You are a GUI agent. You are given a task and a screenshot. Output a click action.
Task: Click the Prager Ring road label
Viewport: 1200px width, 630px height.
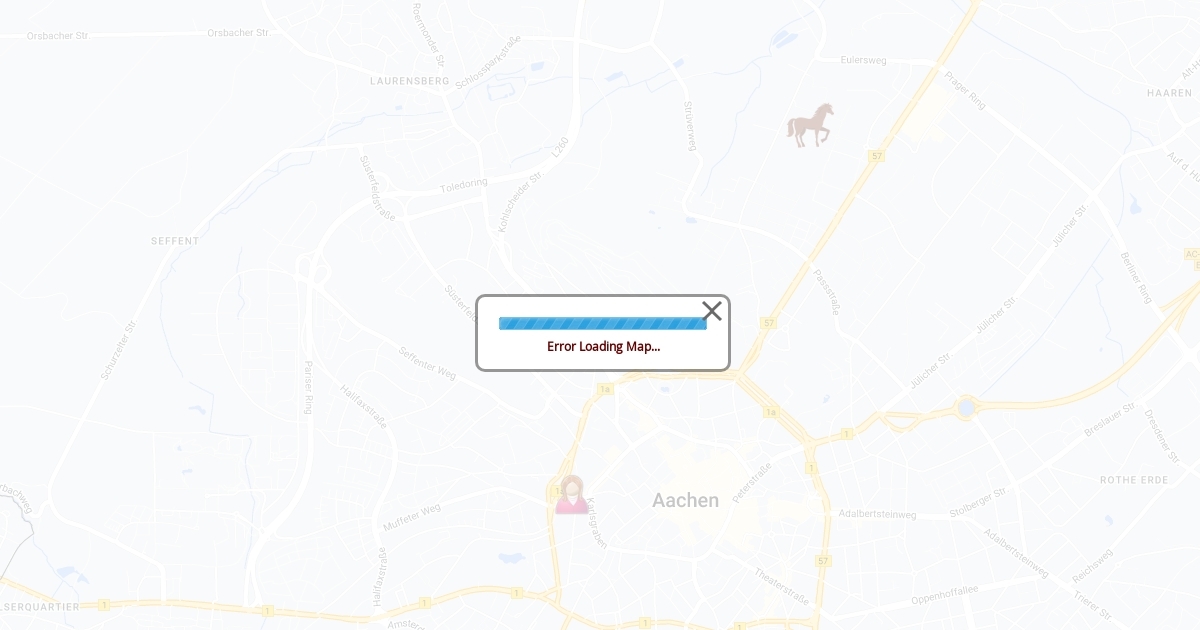[x=965, y=90]
